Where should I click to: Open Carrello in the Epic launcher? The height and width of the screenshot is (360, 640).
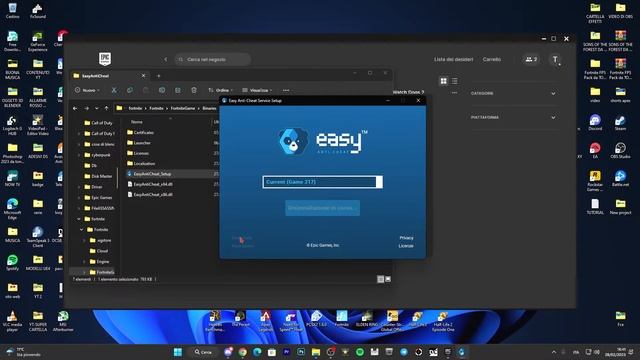point(491,60)
